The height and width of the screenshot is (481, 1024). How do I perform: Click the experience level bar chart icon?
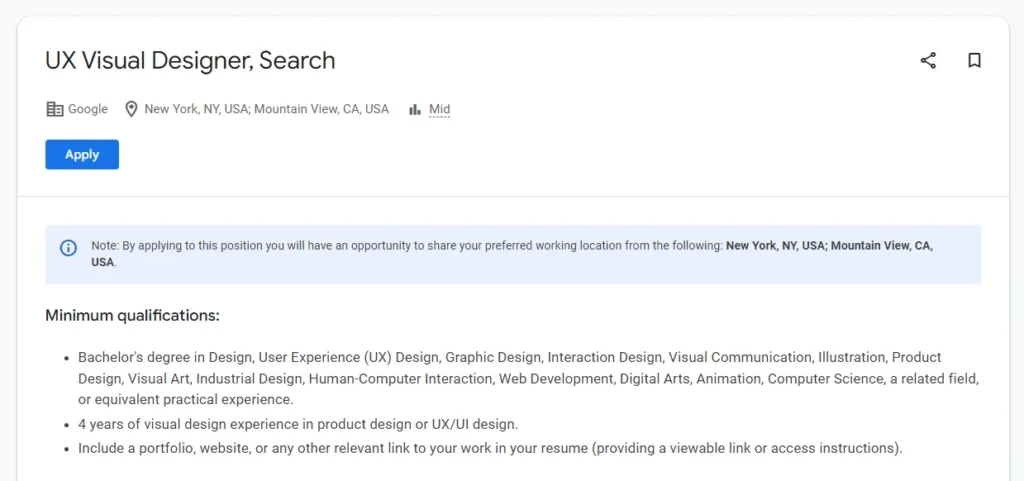[x=415, y=109]
